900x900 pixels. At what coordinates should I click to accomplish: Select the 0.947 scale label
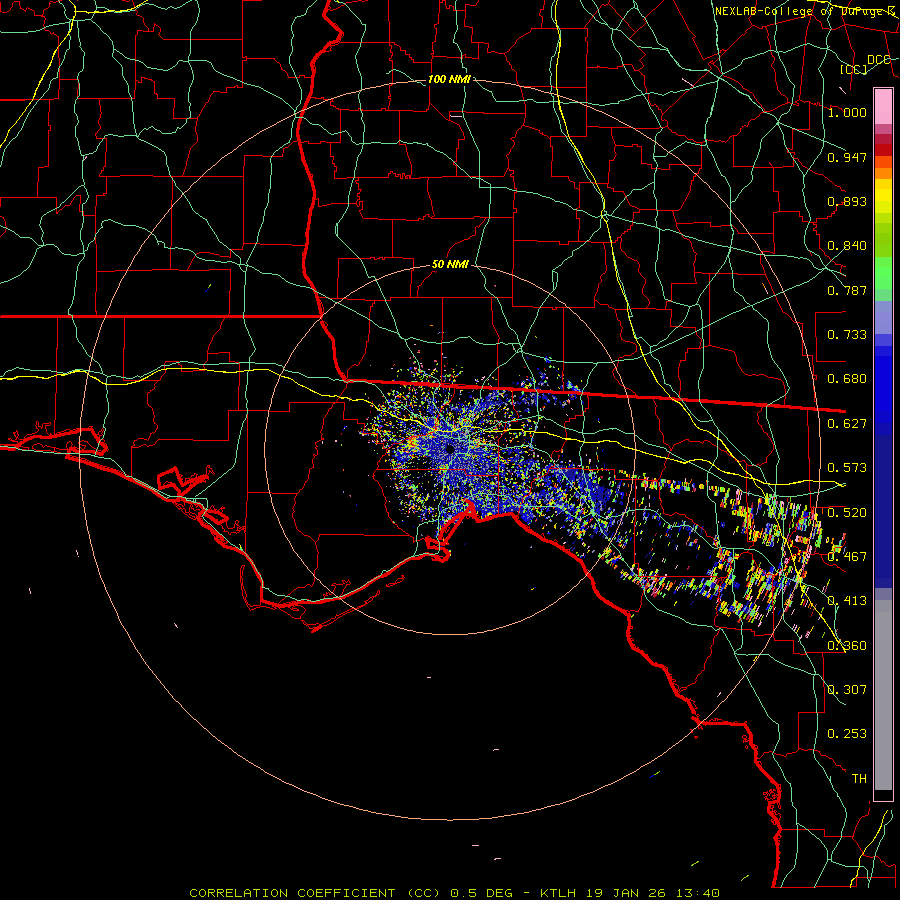pyautogui.click(x=847, y=157)
